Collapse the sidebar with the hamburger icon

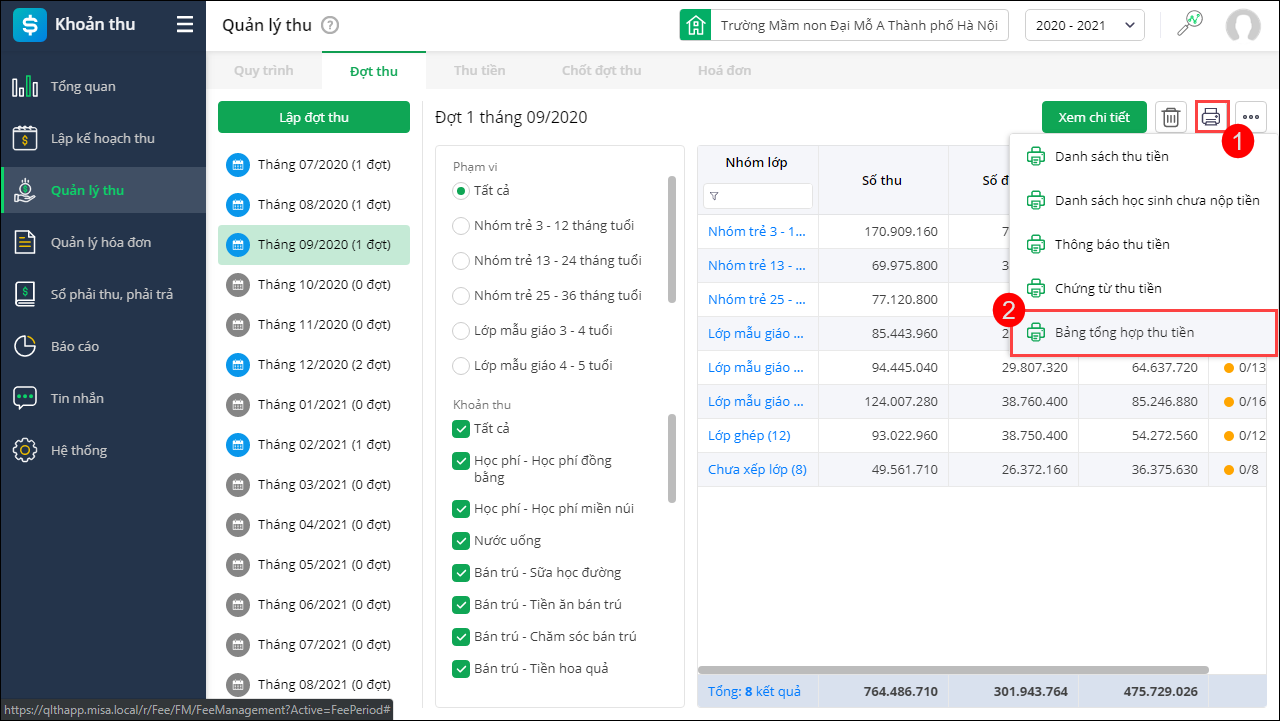[x=185, y=25]
